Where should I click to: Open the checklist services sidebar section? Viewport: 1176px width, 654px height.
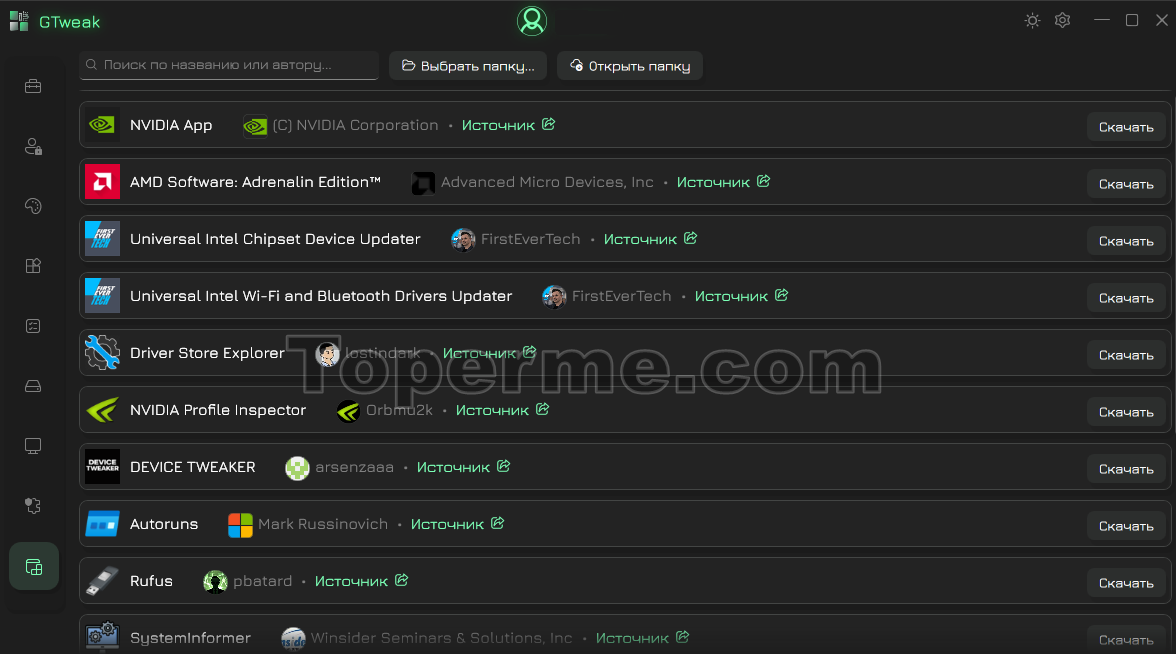(33, 326)
